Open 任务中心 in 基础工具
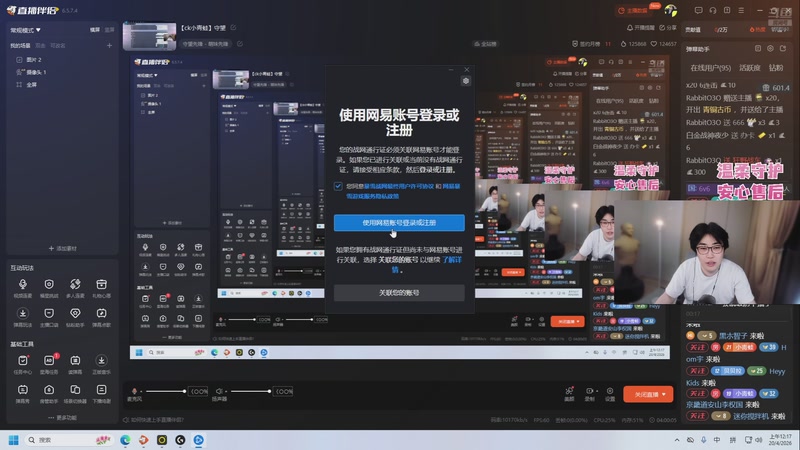Viewport: 800px width, 450px height. 22,361
